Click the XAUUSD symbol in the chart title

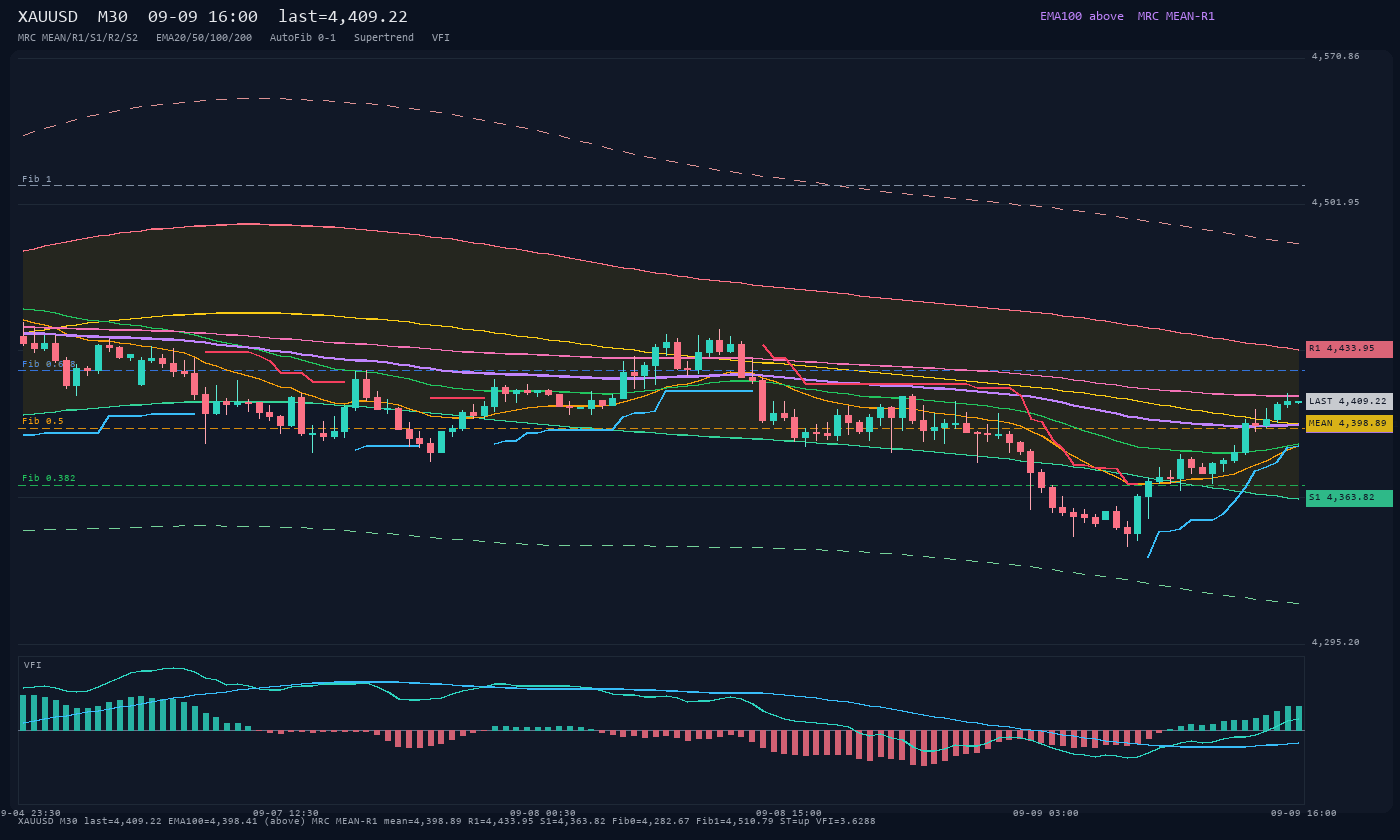click(48, 16)
